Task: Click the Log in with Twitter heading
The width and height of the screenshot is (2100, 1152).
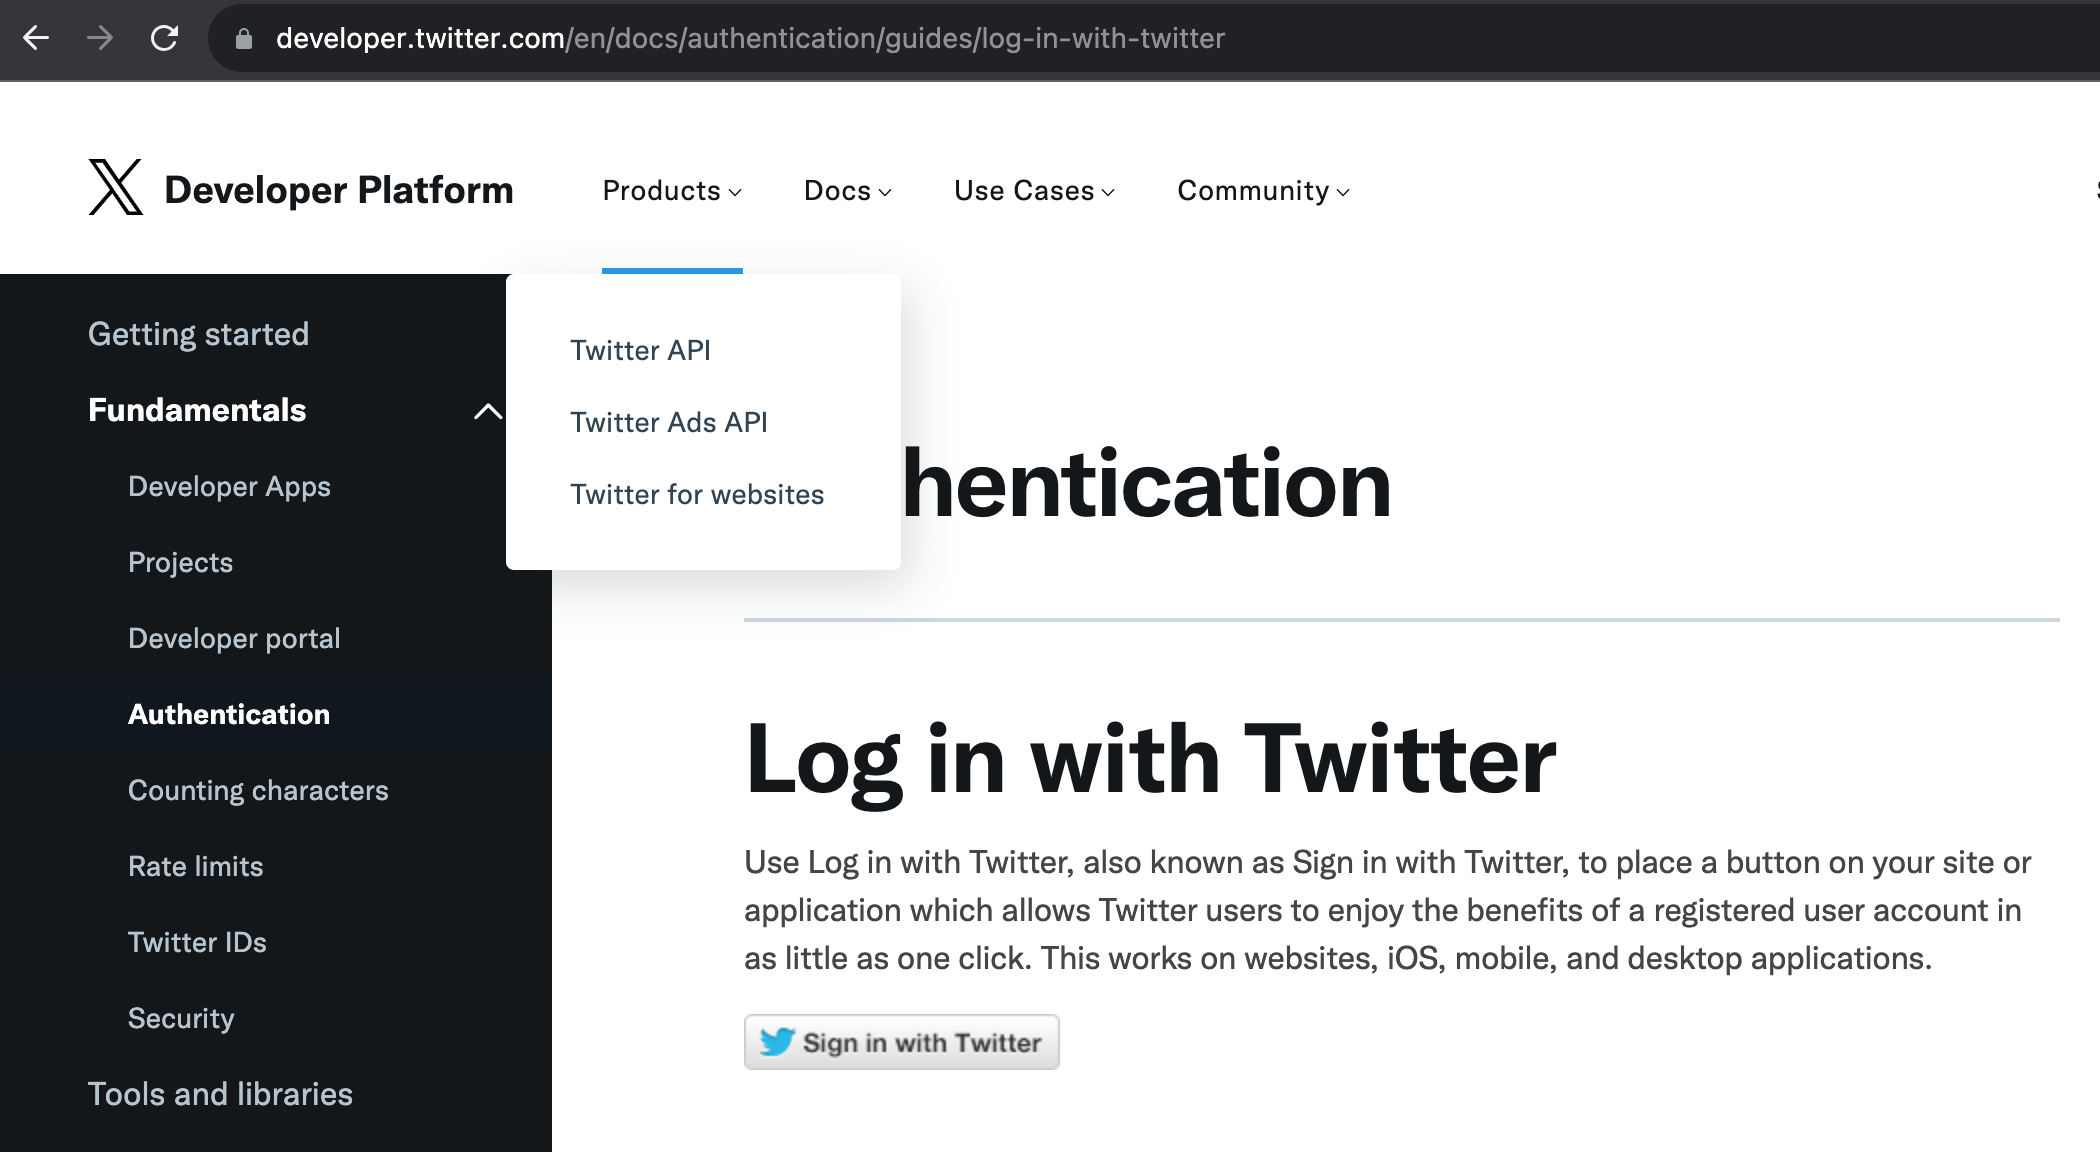Action: pos(1150,762)
